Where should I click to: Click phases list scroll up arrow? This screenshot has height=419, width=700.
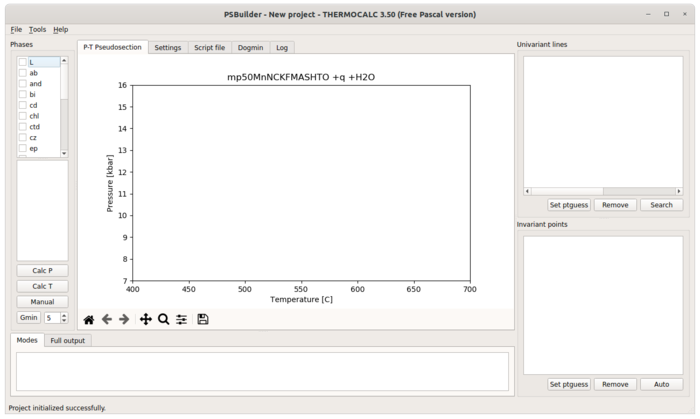(64, 60)
